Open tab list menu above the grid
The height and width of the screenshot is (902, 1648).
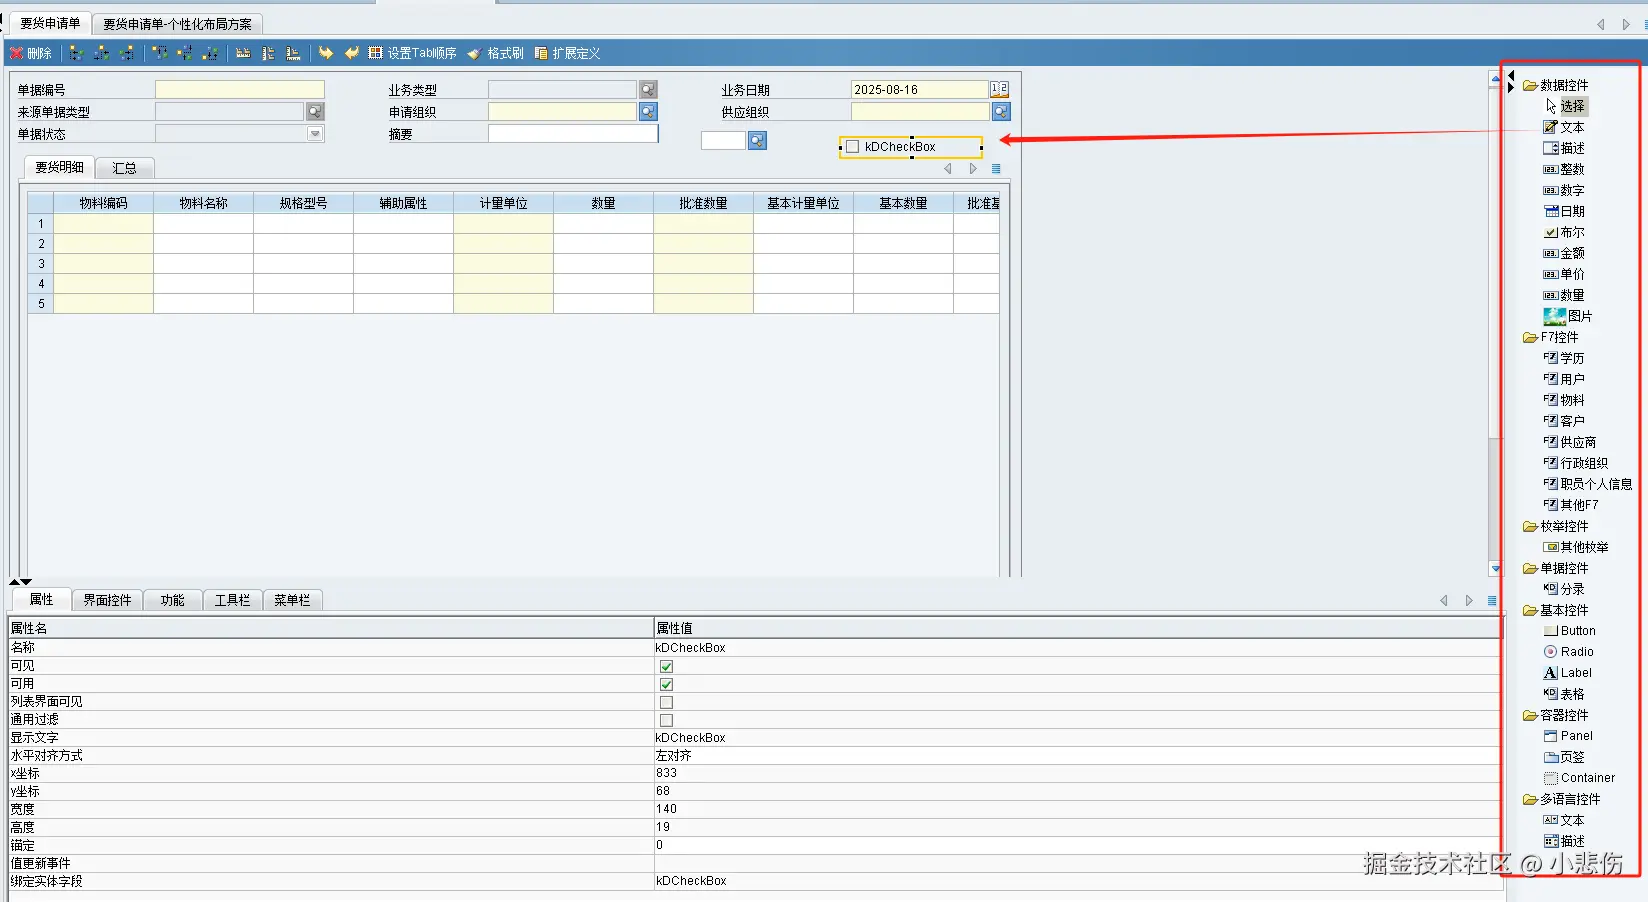click(x=996, y=169)
